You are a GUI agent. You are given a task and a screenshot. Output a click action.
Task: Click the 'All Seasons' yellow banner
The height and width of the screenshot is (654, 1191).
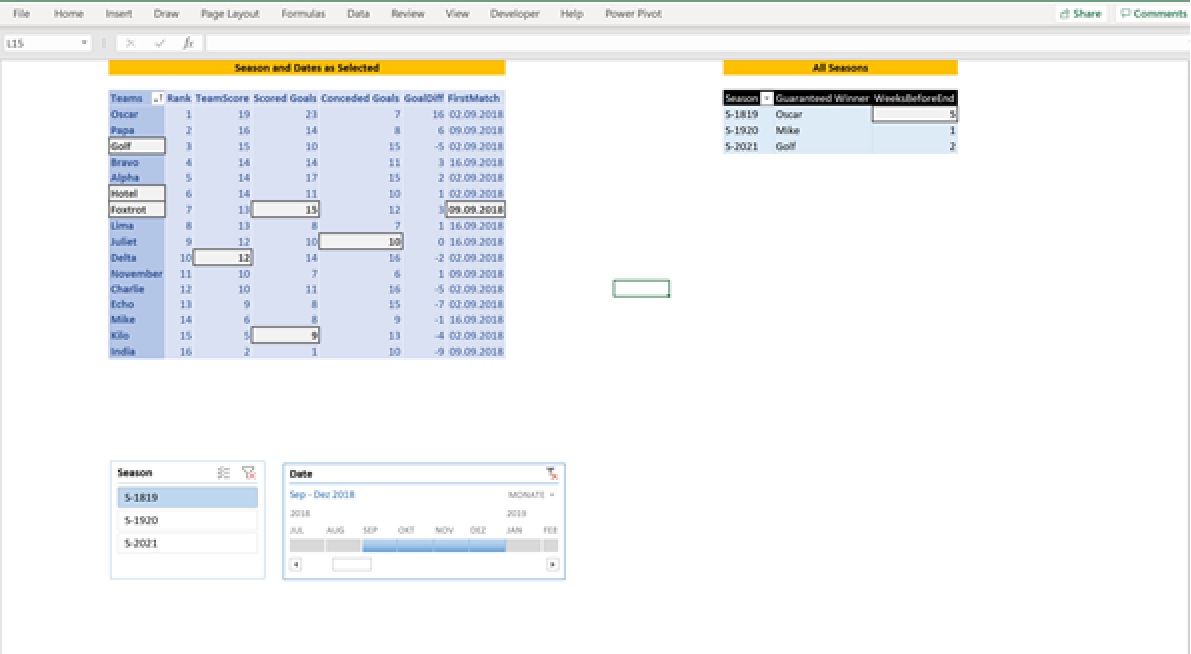[x=840, y=68]
